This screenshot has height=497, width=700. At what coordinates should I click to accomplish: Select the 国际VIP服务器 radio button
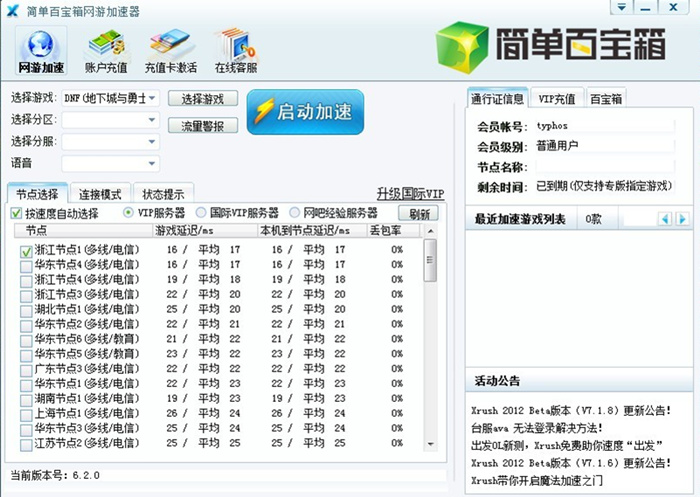(x=201, y=213)
